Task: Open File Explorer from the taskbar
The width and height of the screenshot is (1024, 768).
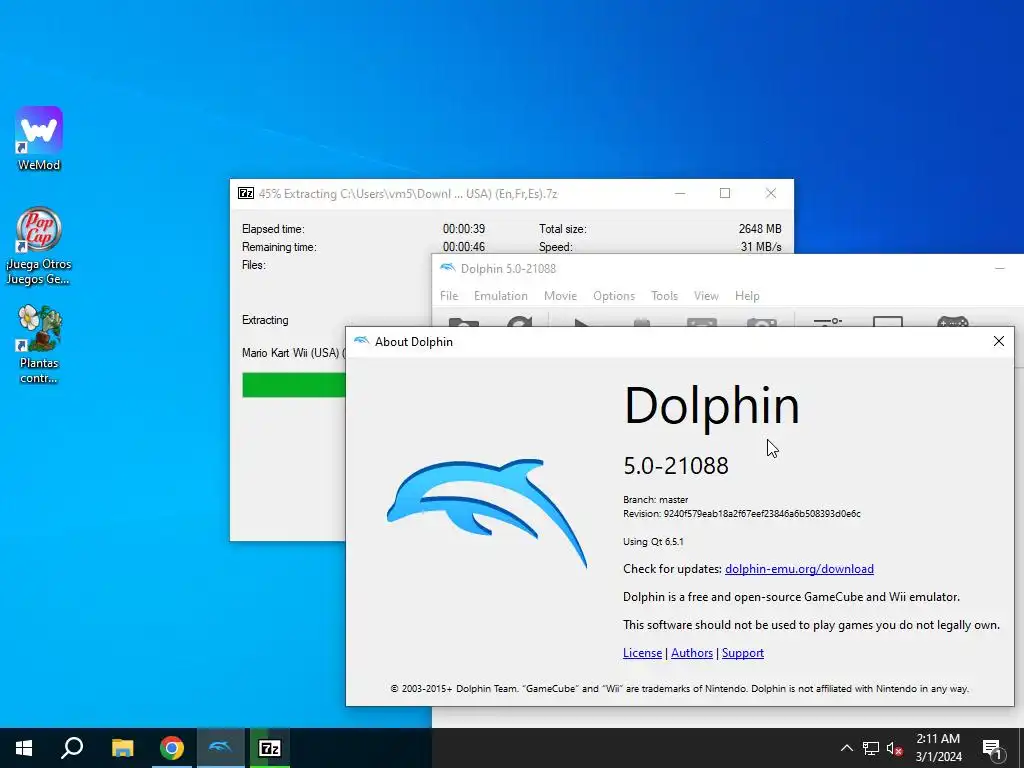Action: [122, 748]
